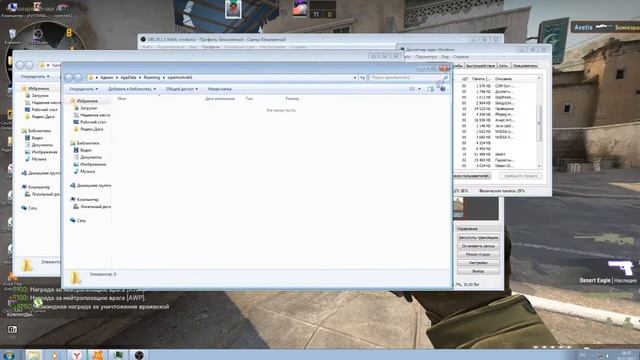Screen dimensions: 640x360
Task: Open the Параметры menu in Task Manager
Action: coord(426,57)
